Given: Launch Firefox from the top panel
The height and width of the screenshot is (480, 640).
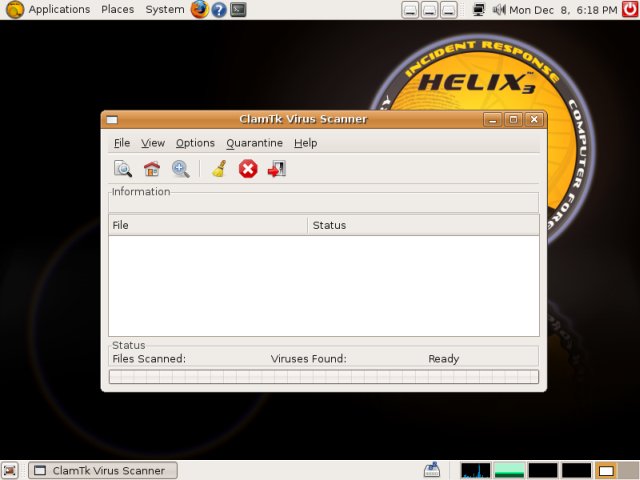Looking at the screenshot, I should point(200,9).
